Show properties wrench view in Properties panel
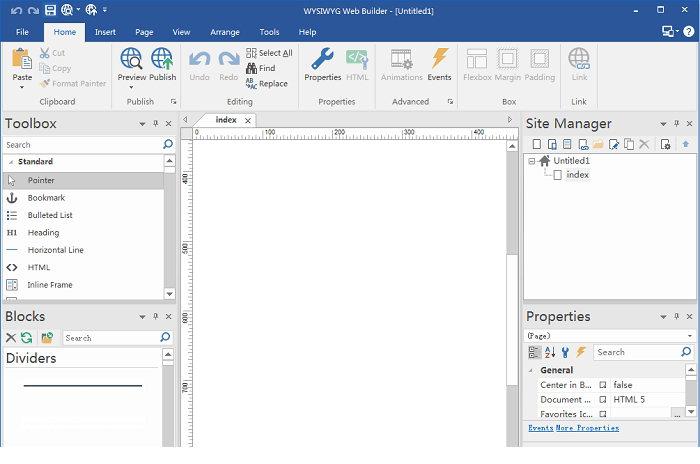Viewport: 700px width, 464px height. point(565,352)
